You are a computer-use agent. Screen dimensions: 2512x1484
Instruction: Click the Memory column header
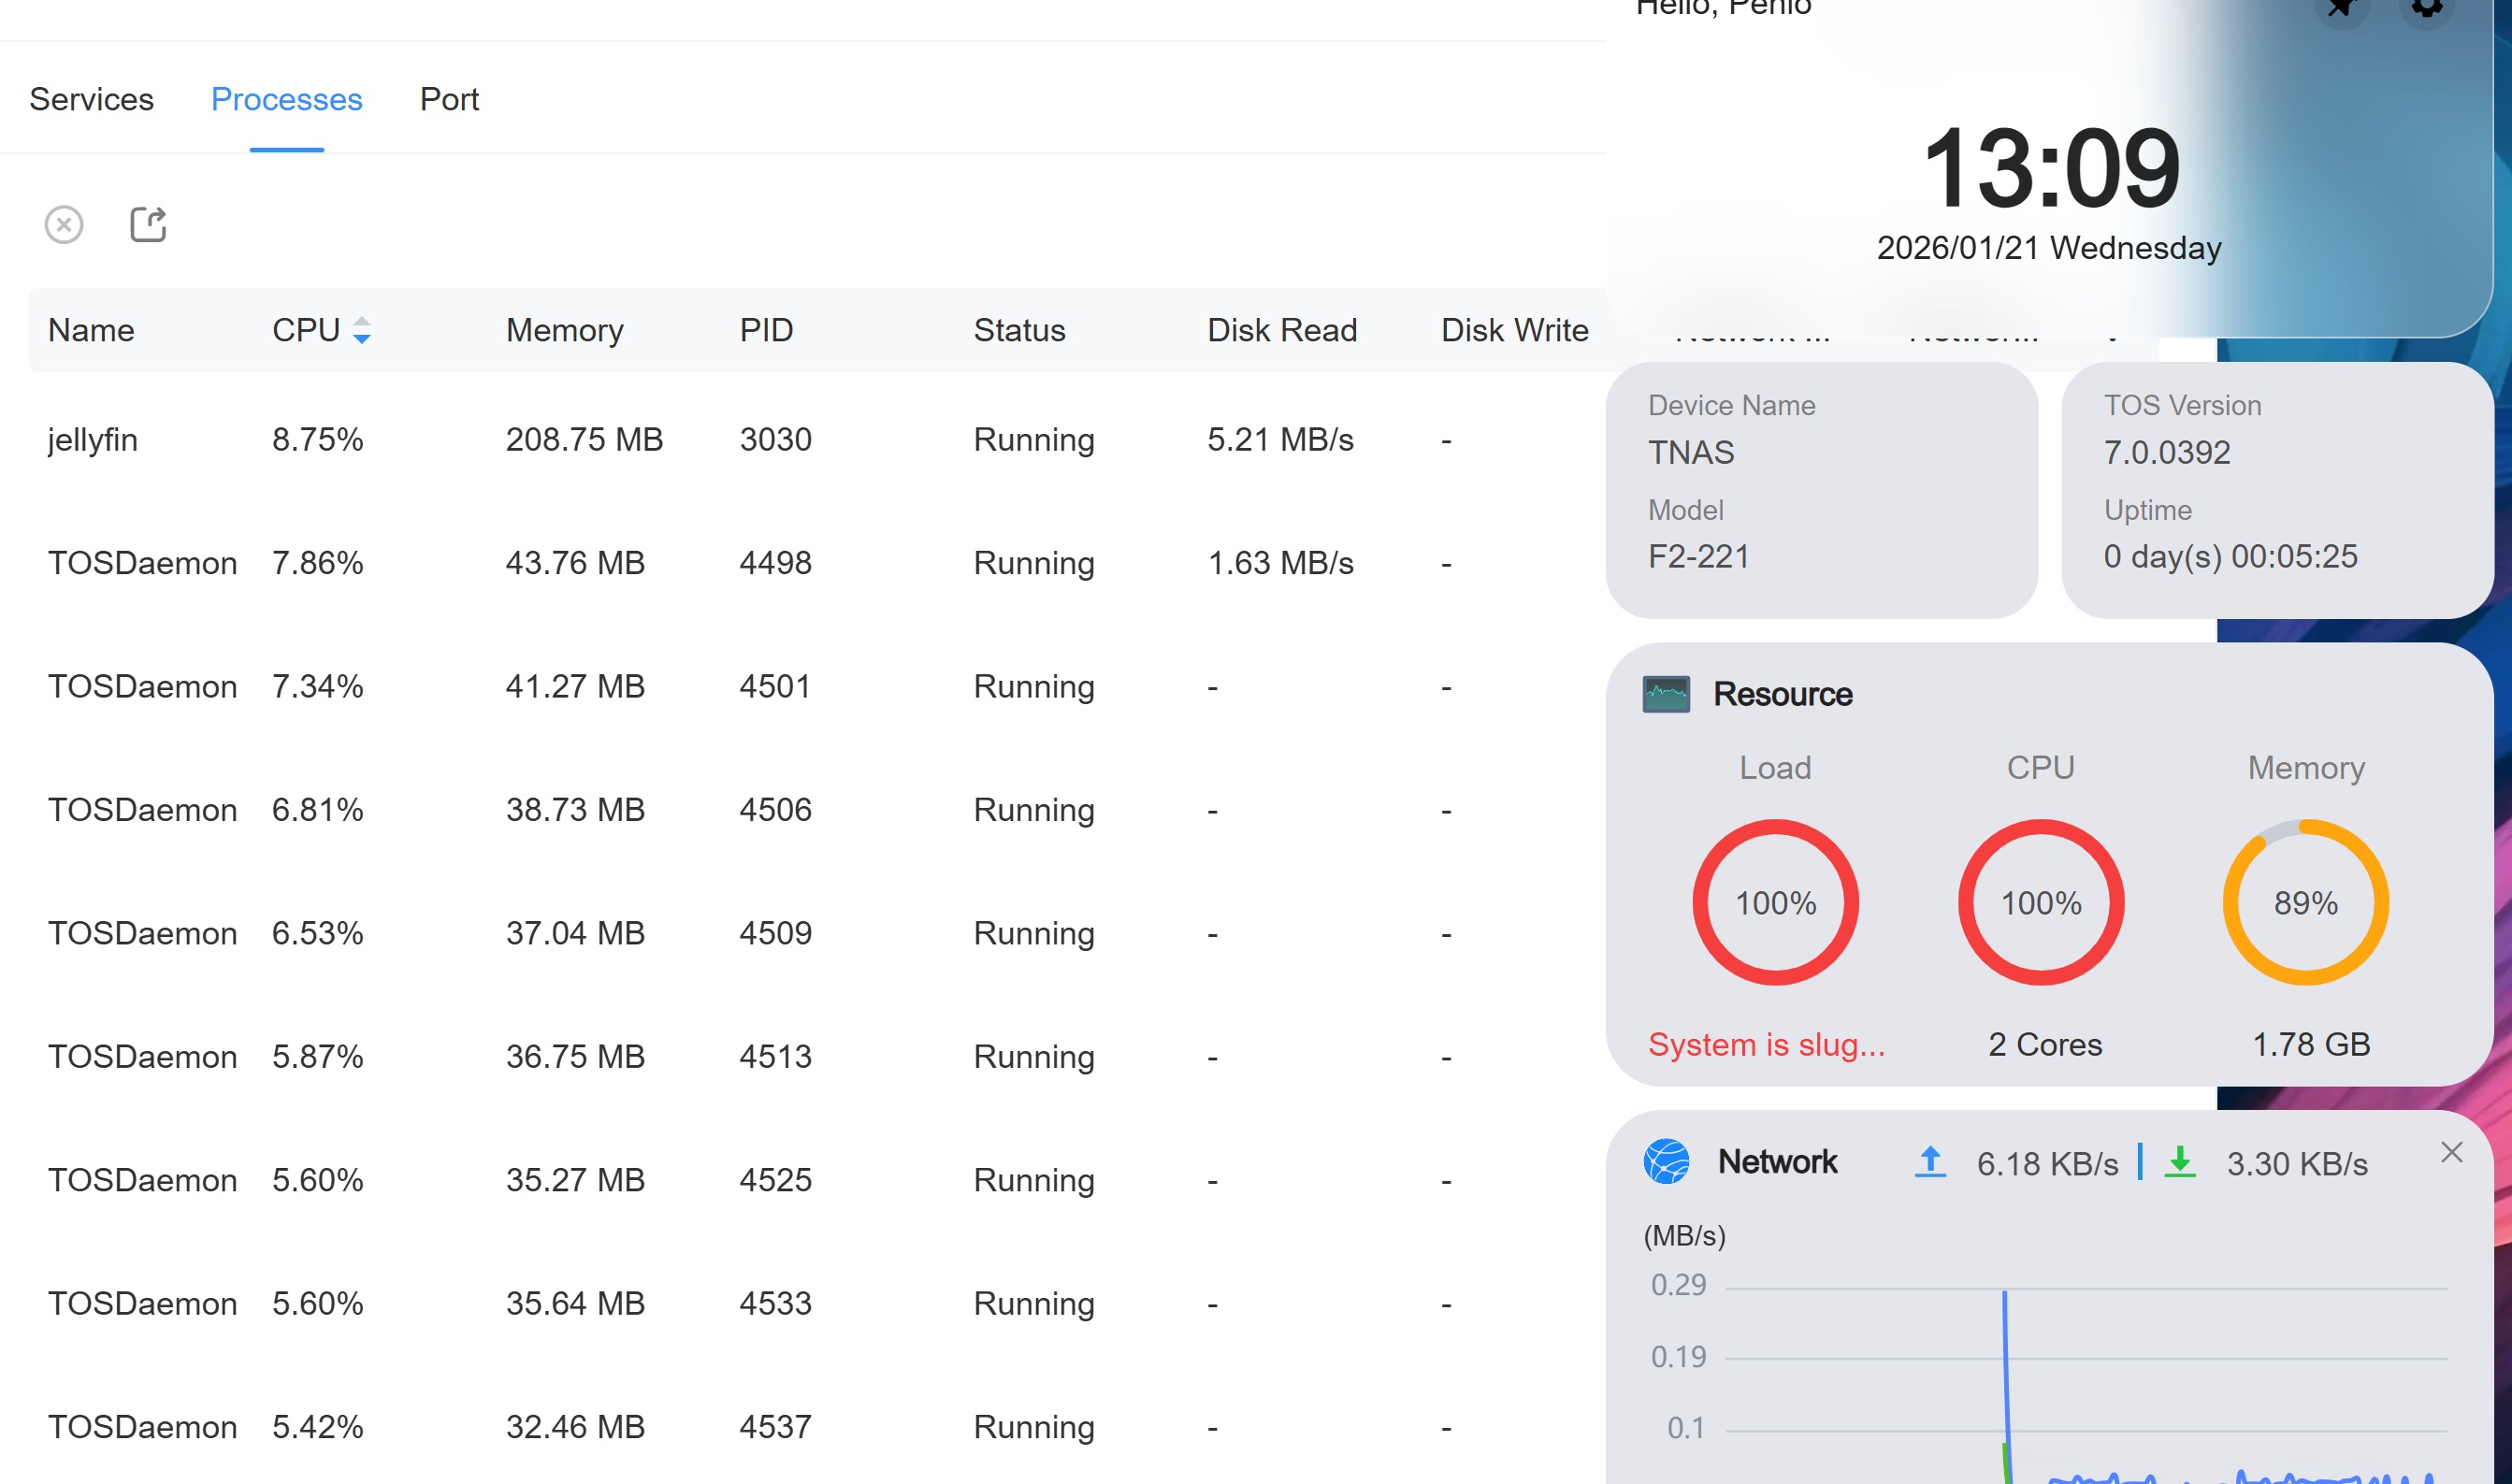pos(564,330)
